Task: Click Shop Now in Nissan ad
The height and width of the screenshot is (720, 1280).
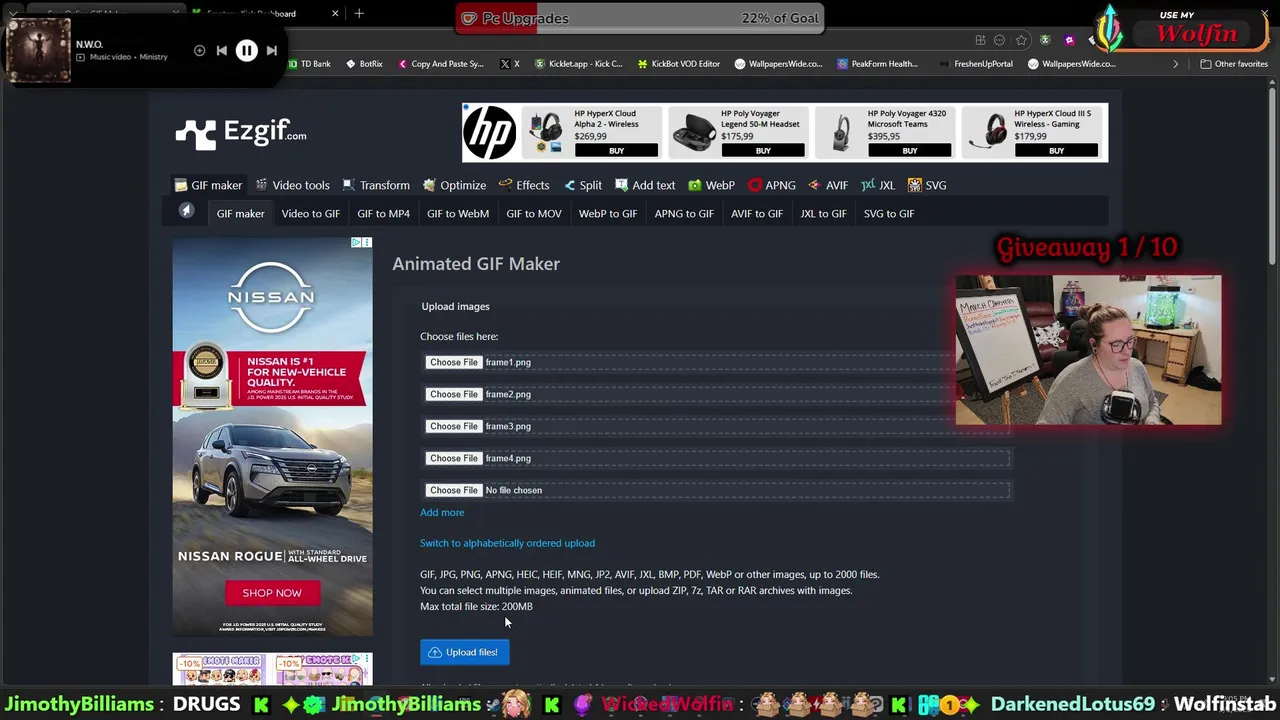Action: (x=271, y=593)
